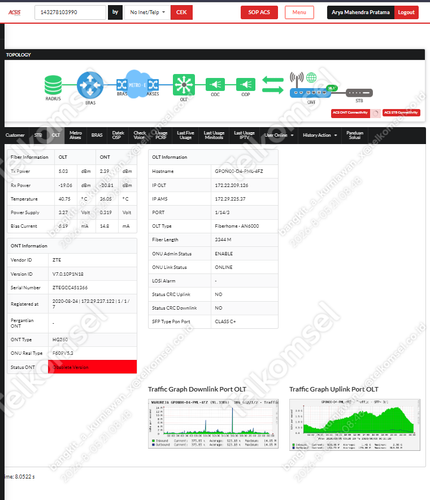Open the Last Usage IPTV tab
430x500 pixels.
[244, 135]
